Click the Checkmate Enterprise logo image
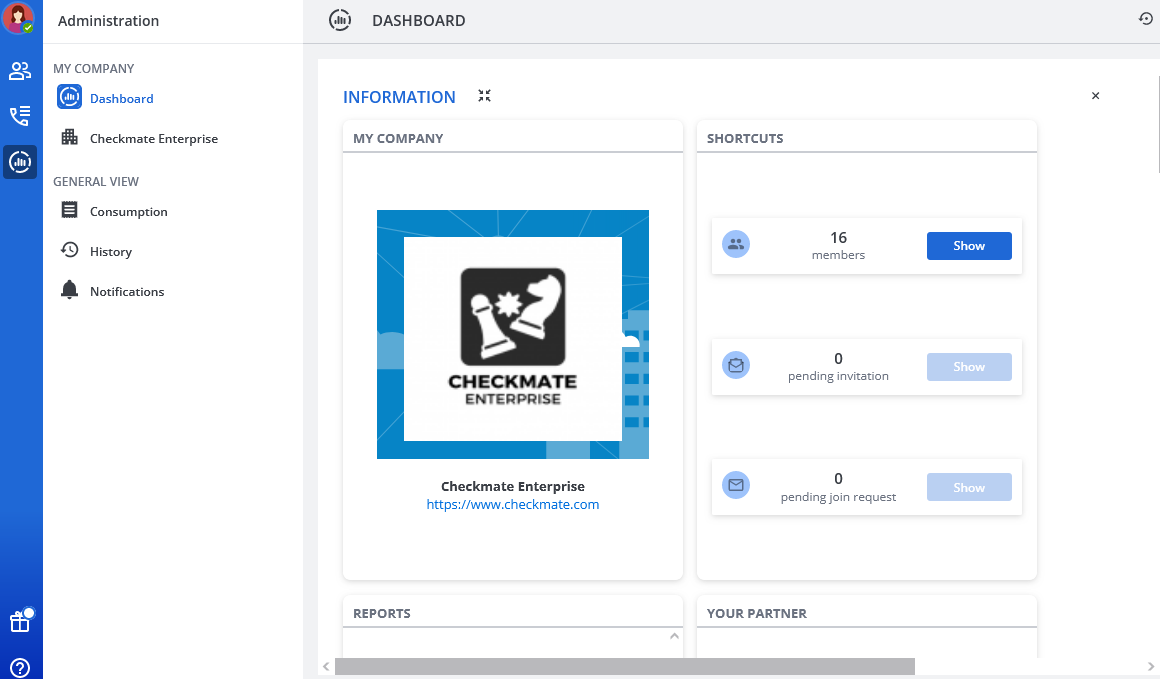This screenshot has width=1160, height=679. tap(512, 335)
